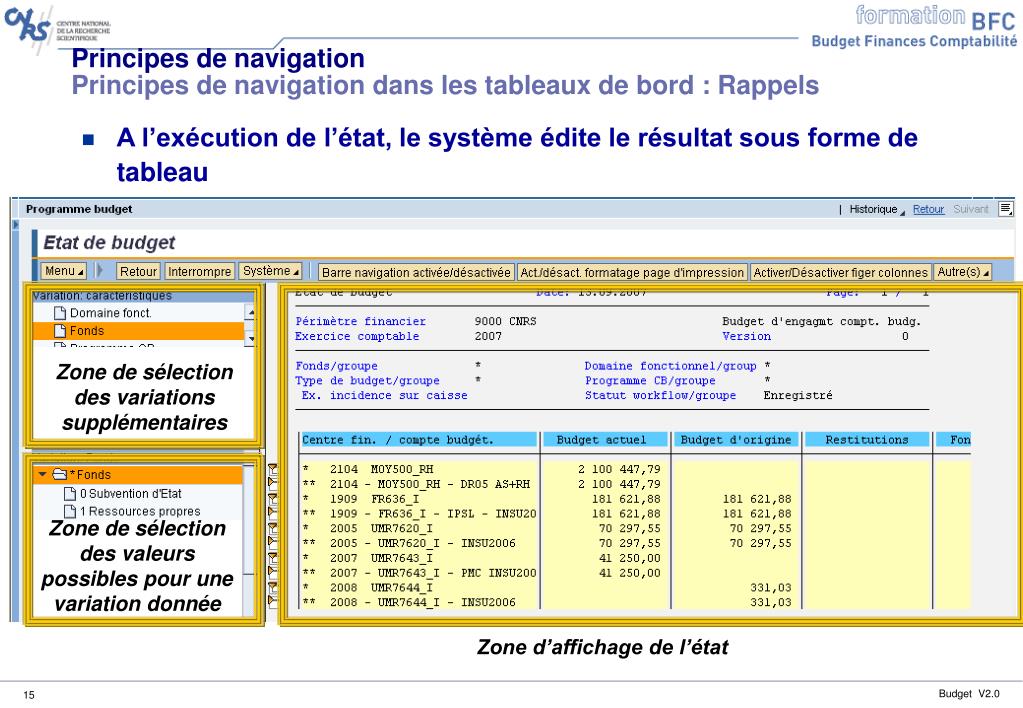
Task: Select 'Domaine fonct.' in the variation list
Action: 110,313
